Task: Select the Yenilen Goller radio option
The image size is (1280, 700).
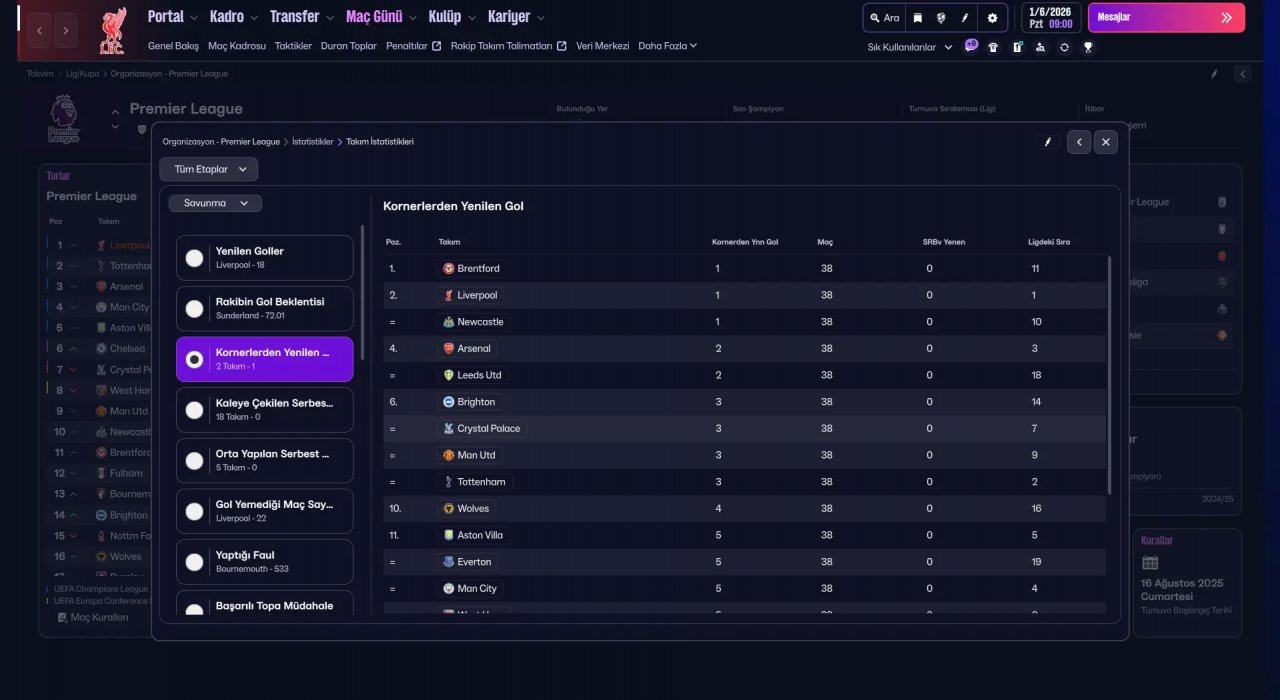Action: click(195, 258)
